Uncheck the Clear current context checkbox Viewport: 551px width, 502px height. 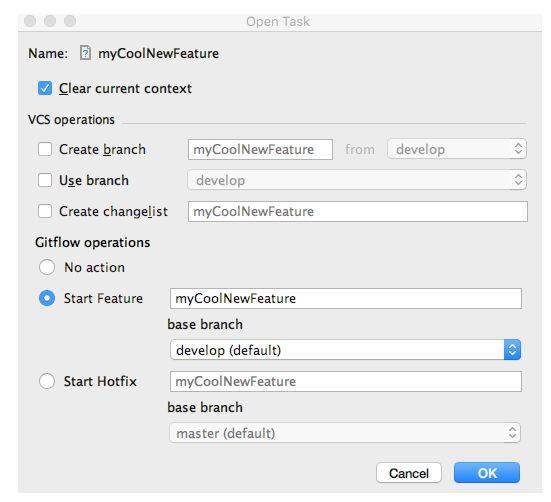point(45,88)
